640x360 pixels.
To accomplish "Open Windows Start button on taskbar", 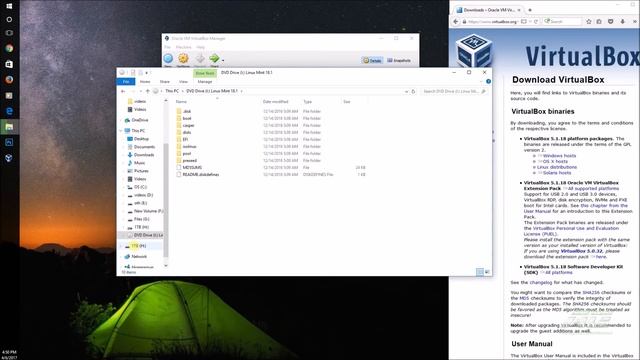I will [9, 6].
